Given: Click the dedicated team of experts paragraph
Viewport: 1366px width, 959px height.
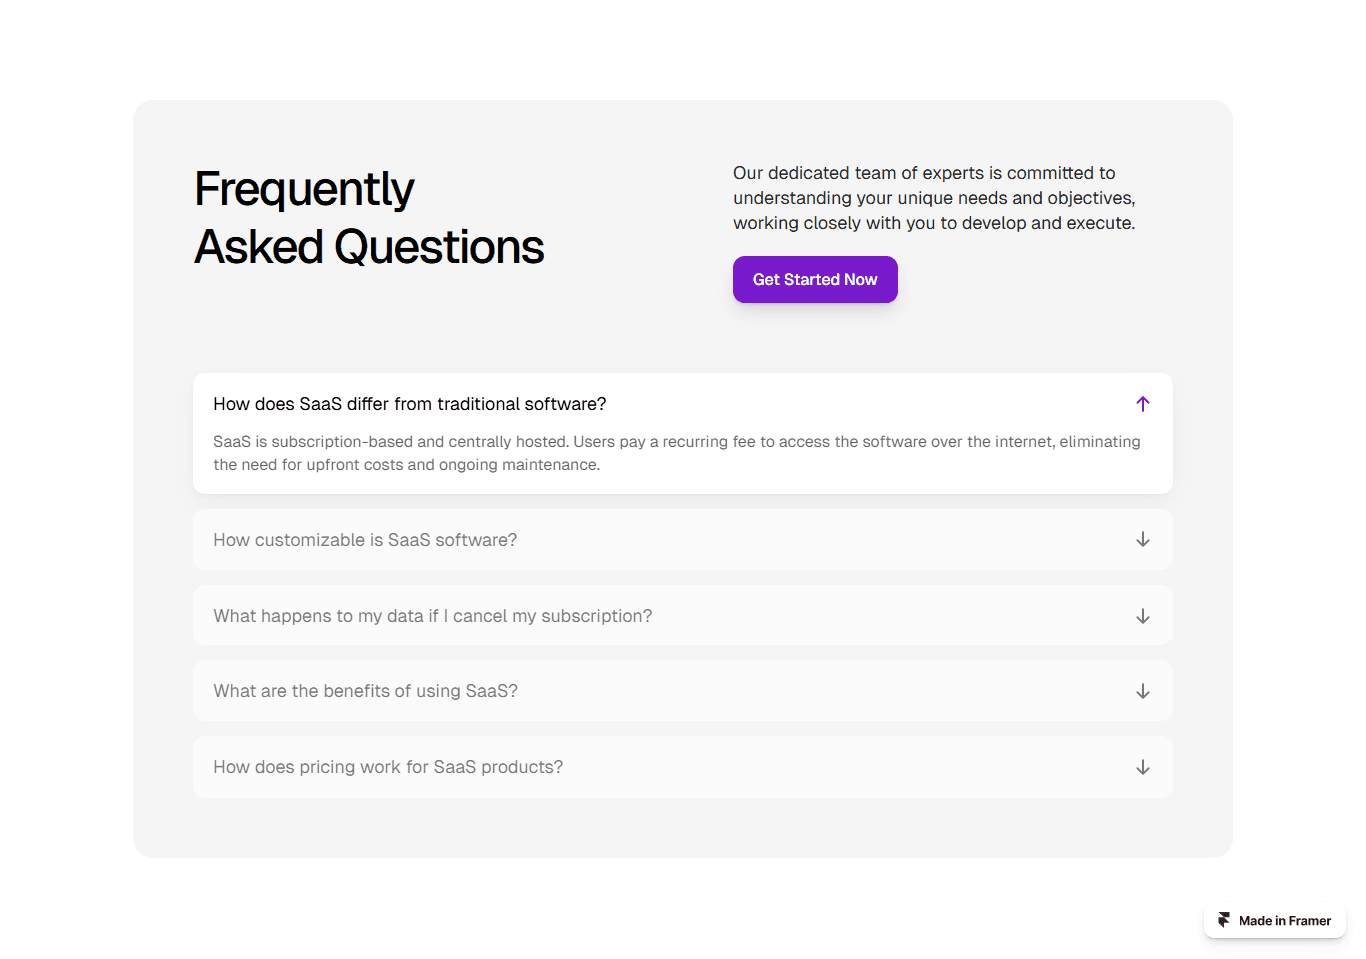Looking at the screenshot, I should 934,198.
